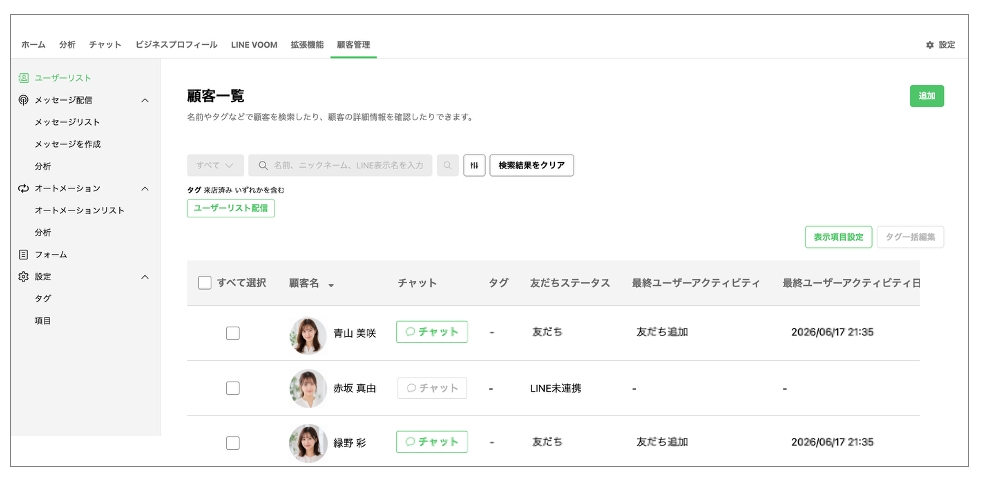Click 赤坂 真由's profile photo
Image resolution: width=981 pixels, height=480 pixels.
tap(308, 389)
